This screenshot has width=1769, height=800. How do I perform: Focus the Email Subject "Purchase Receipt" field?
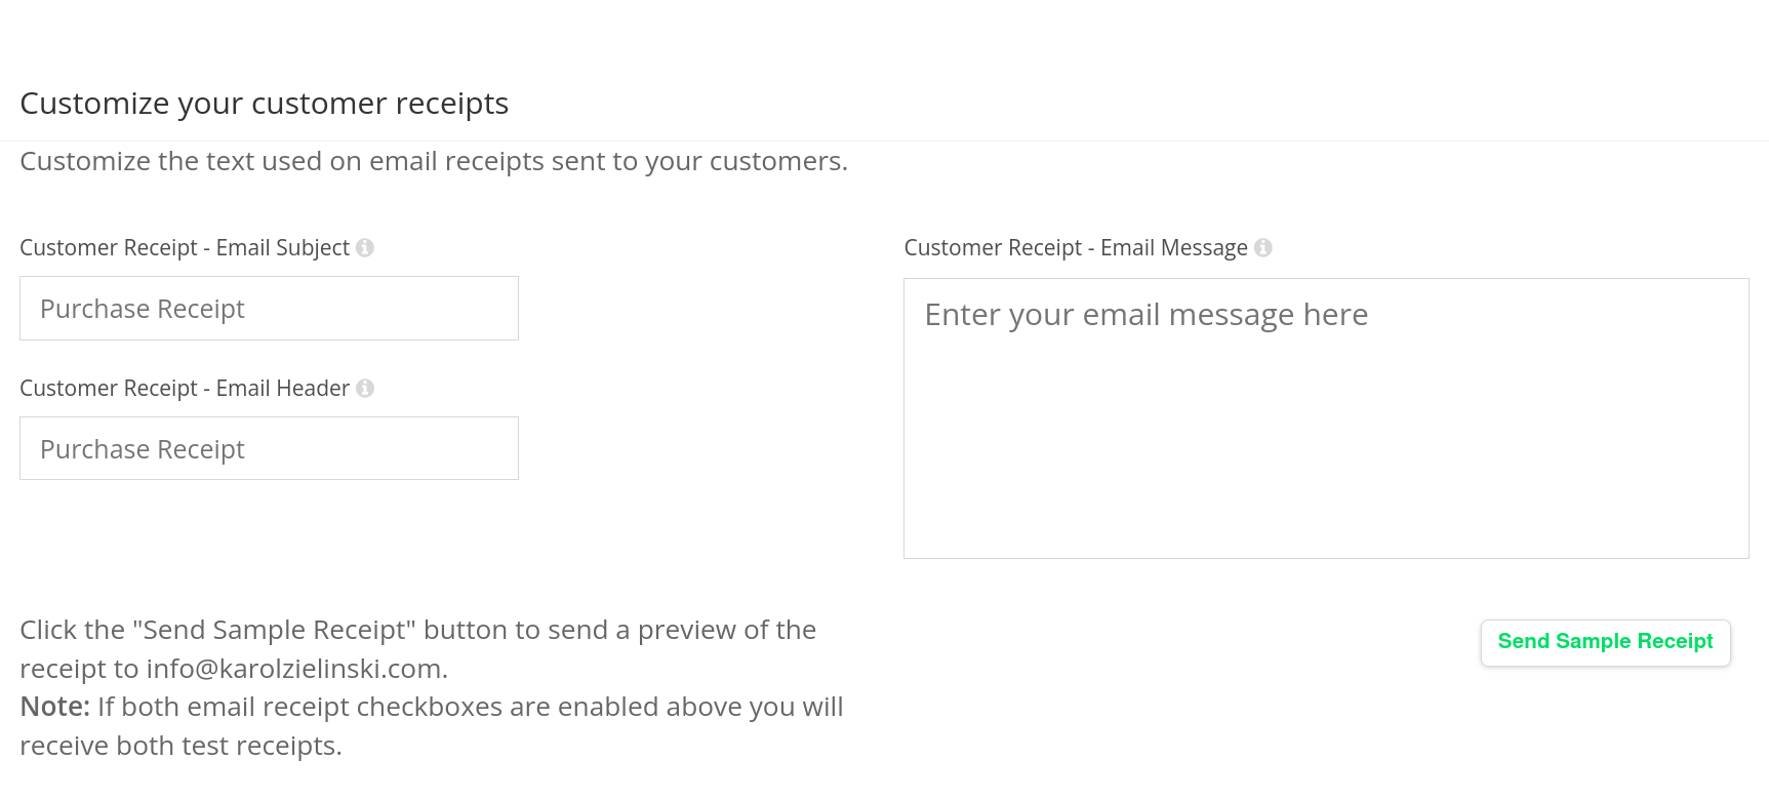pyautogui.click(x=268, y=308)
